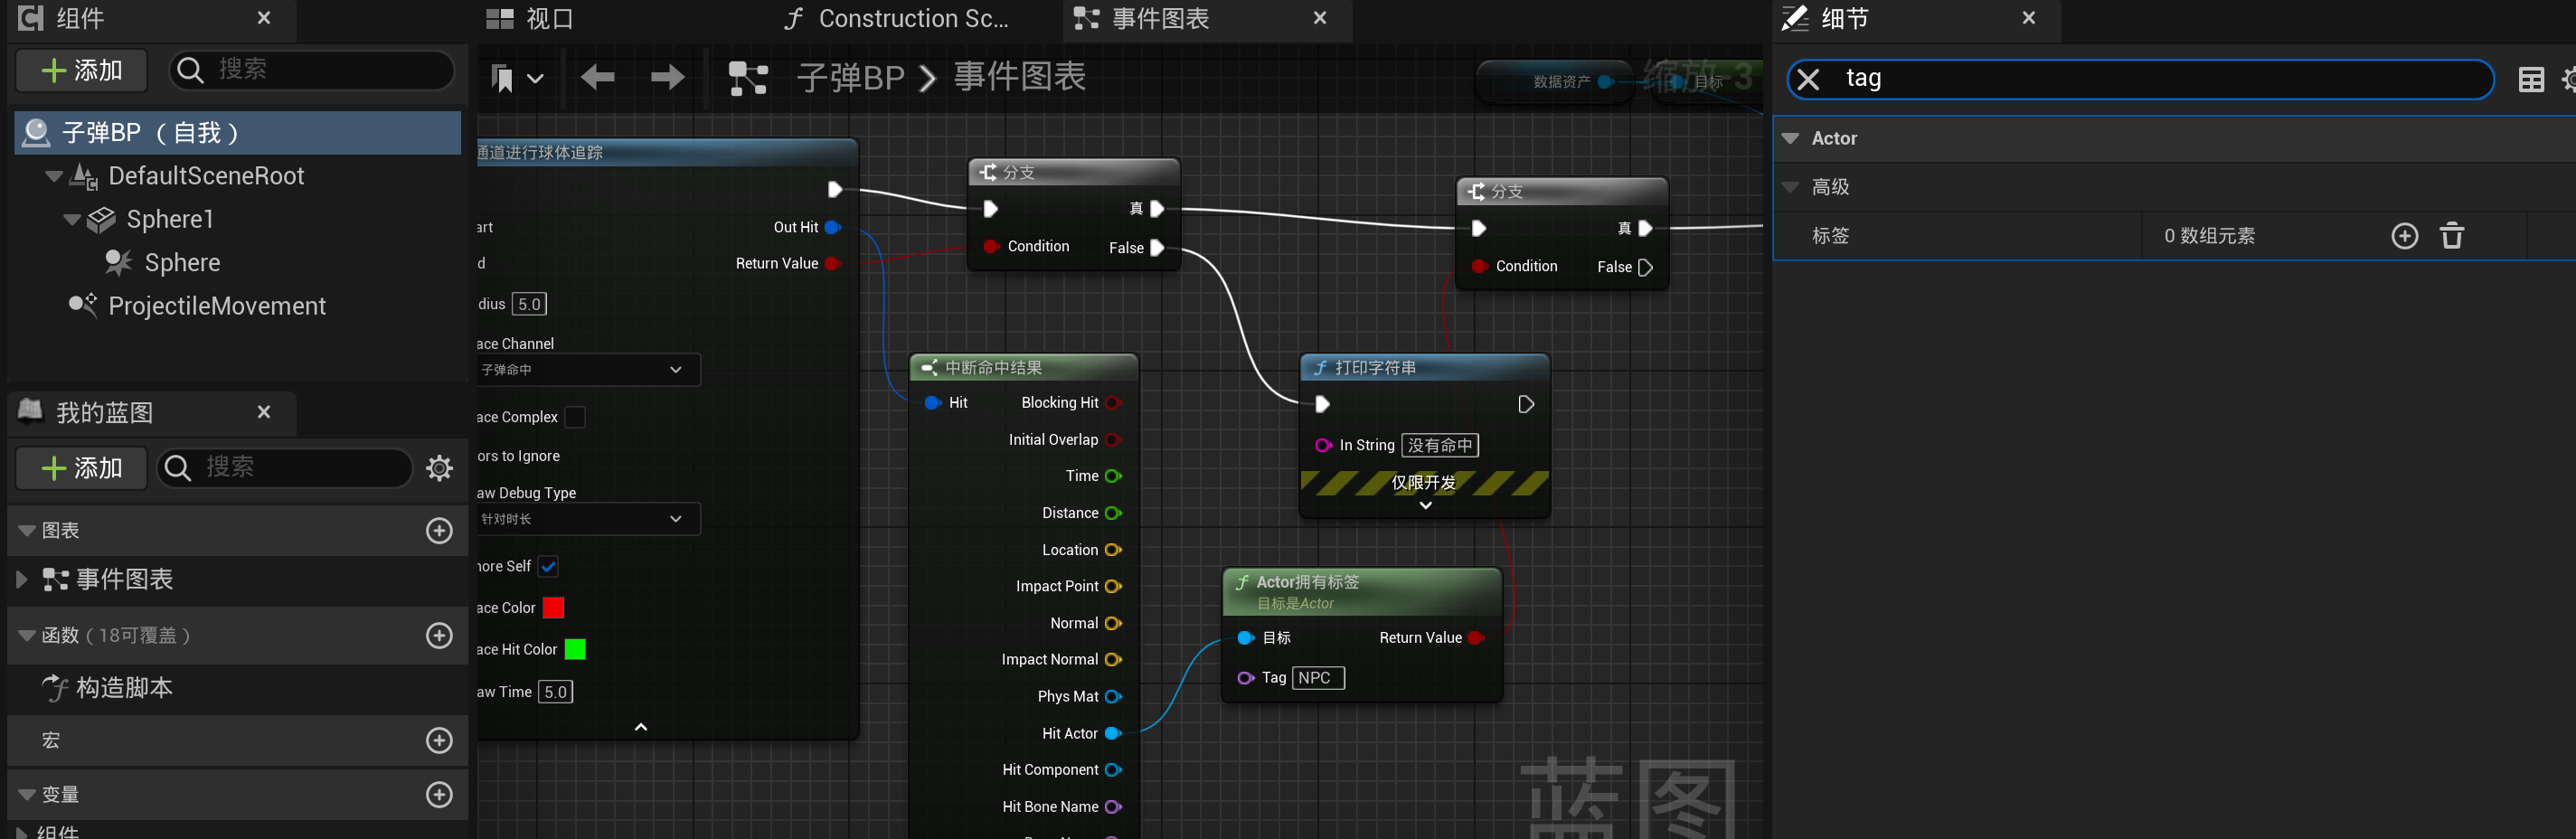Viewport: 2576px width, 839px height.
Task: Collapse the 变量 section
Action: click(27, 795)
